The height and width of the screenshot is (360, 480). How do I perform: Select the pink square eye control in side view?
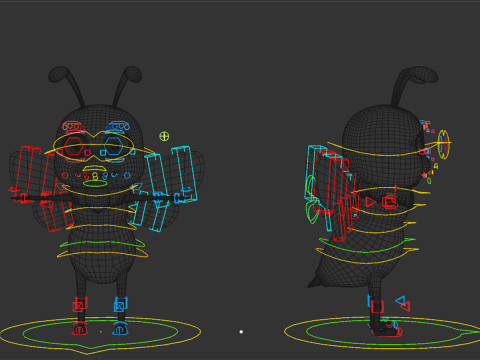click(424, 152)
